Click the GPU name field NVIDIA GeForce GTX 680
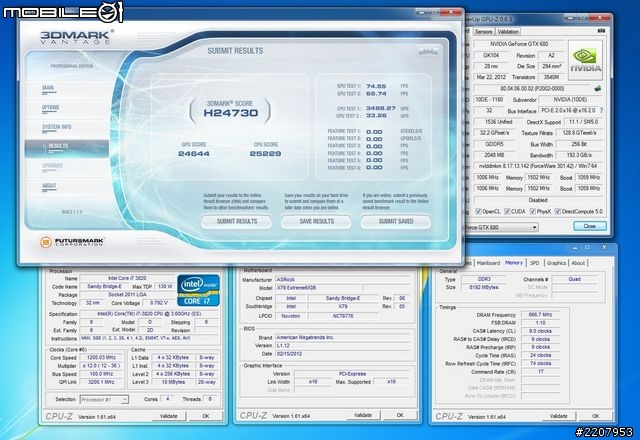Viewport: 640px width, 440px height. pos(518,44)
